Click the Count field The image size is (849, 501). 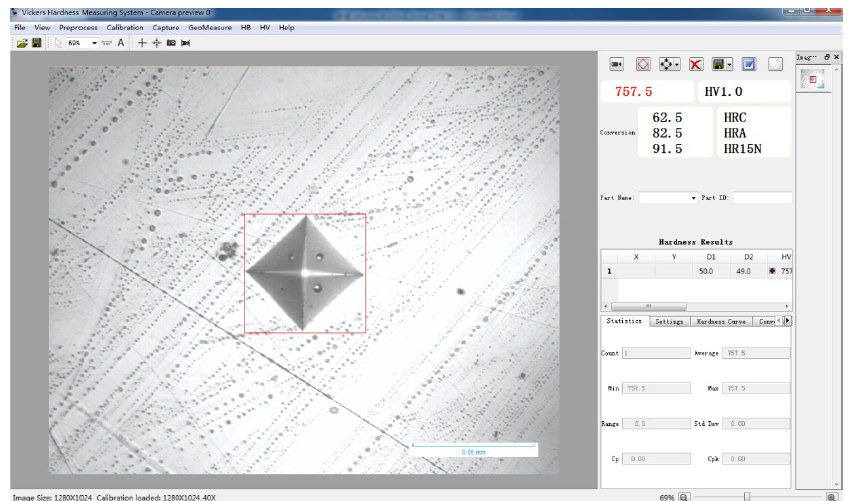656,353
